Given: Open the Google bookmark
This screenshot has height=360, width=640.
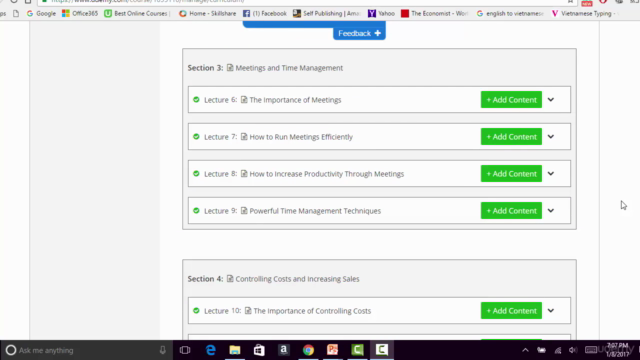Looking at the screenshot, I should (41, 13).
